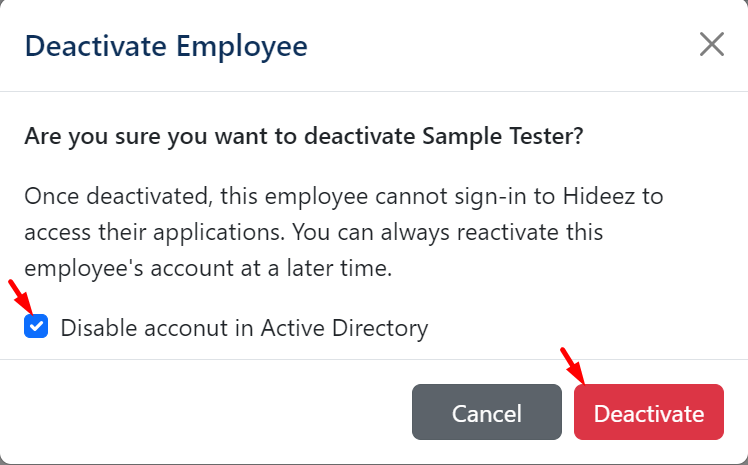Click the Deactivate Employee dialog title
The height and width of the screenshot is (465, 748).
165,46
